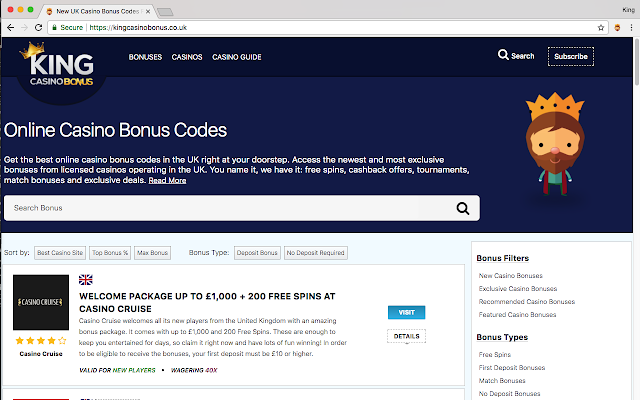Click the Read More link
Screen dimensions: 640x400
(x=167, y=180)
